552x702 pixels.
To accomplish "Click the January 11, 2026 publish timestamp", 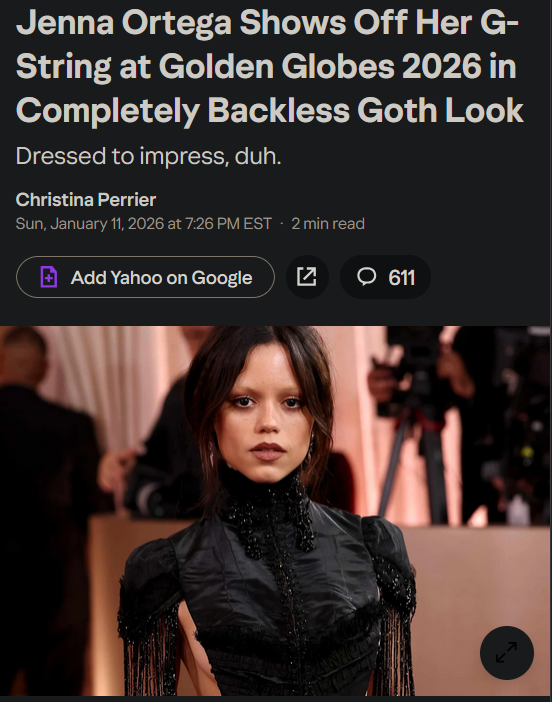I will point(144,223).
